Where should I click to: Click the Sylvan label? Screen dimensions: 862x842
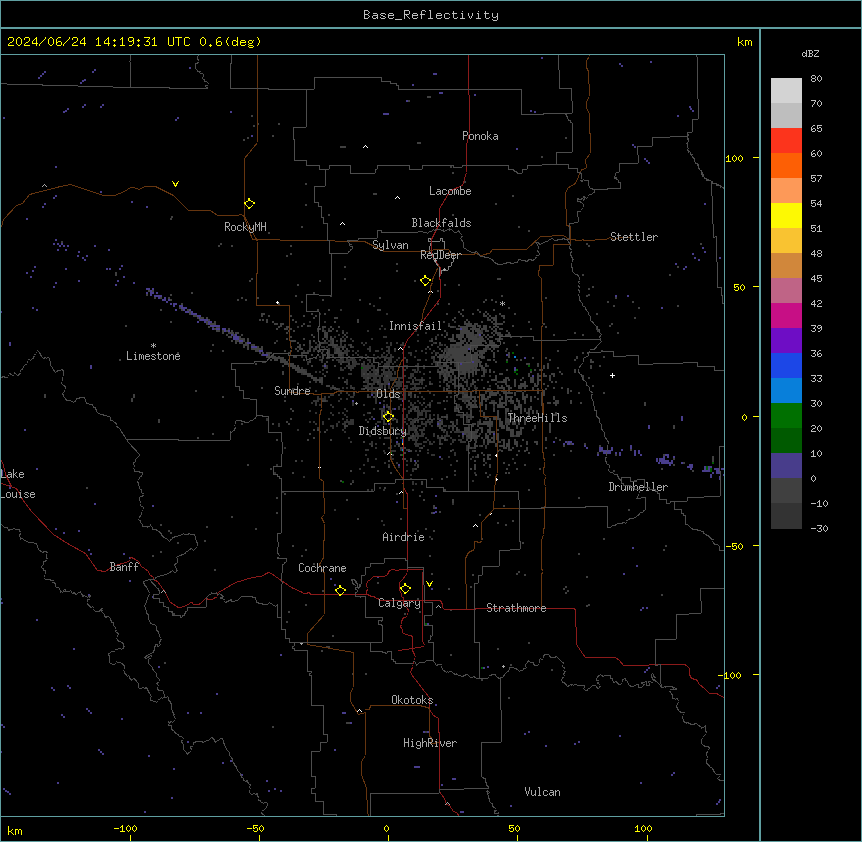click(x=390, y=245)
